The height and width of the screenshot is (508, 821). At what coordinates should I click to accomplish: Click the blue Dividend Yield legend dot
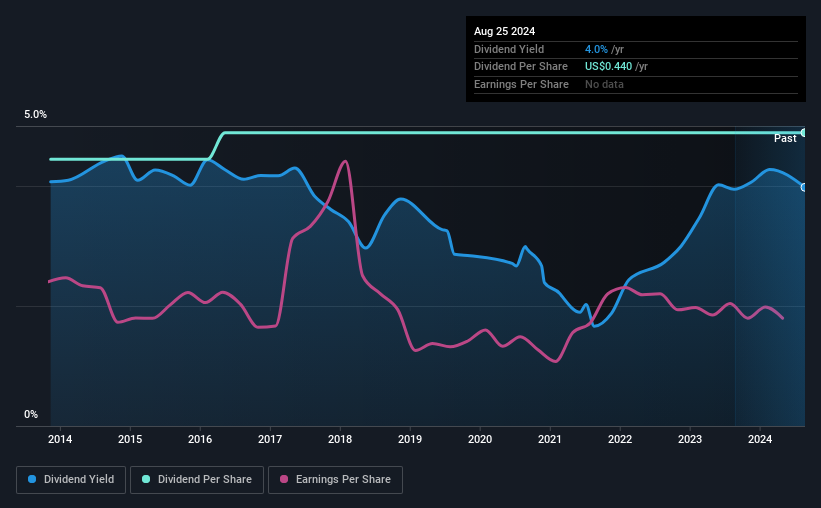coord(32,479)
